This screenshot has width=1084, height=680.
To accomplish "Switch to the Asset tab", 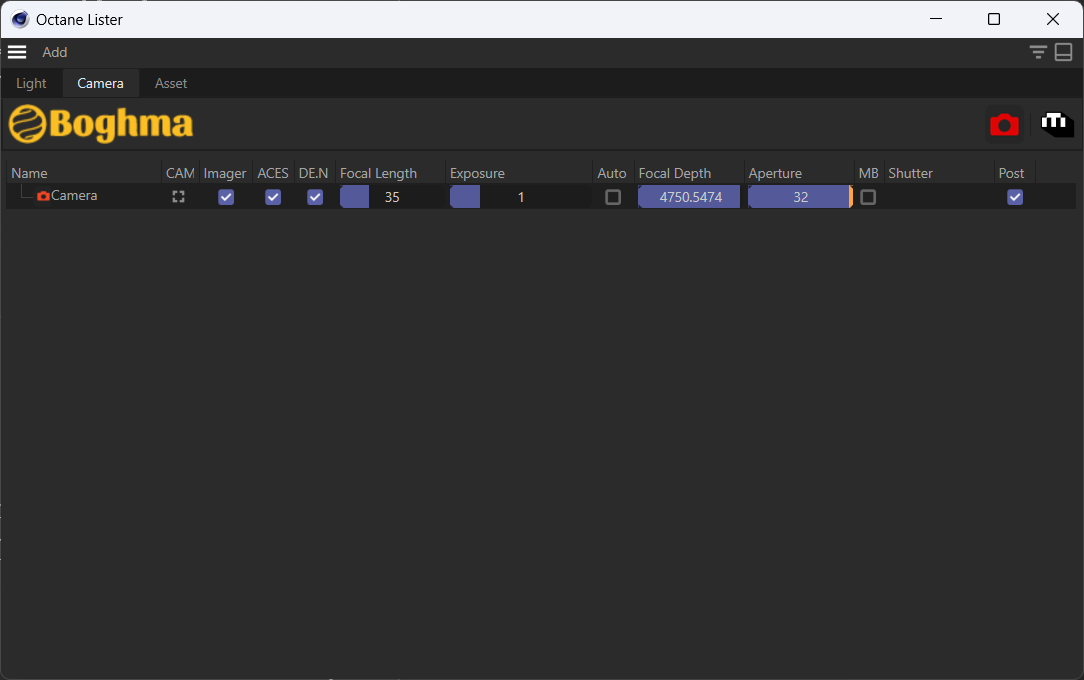I will 171,84.
